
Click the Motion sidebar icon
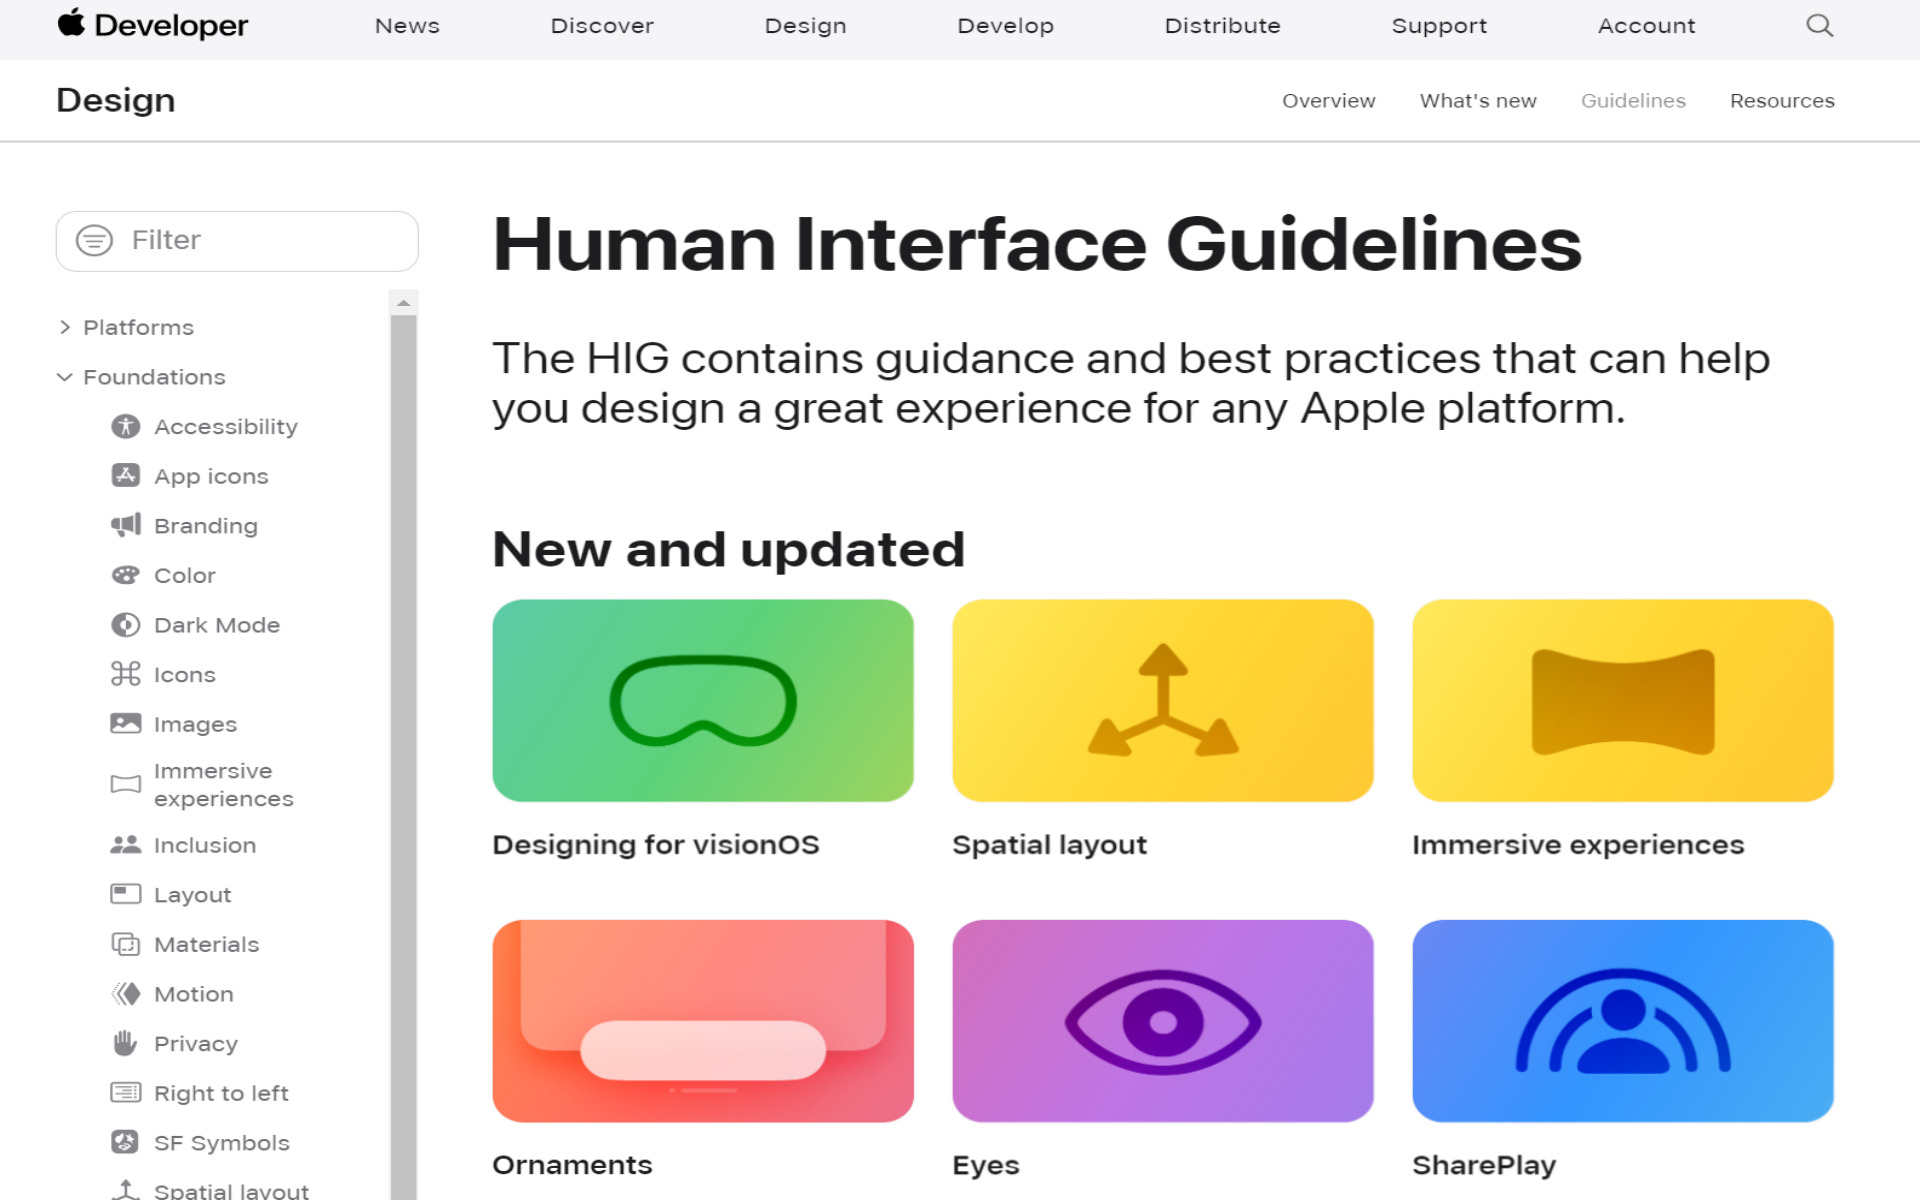[125, 993]
